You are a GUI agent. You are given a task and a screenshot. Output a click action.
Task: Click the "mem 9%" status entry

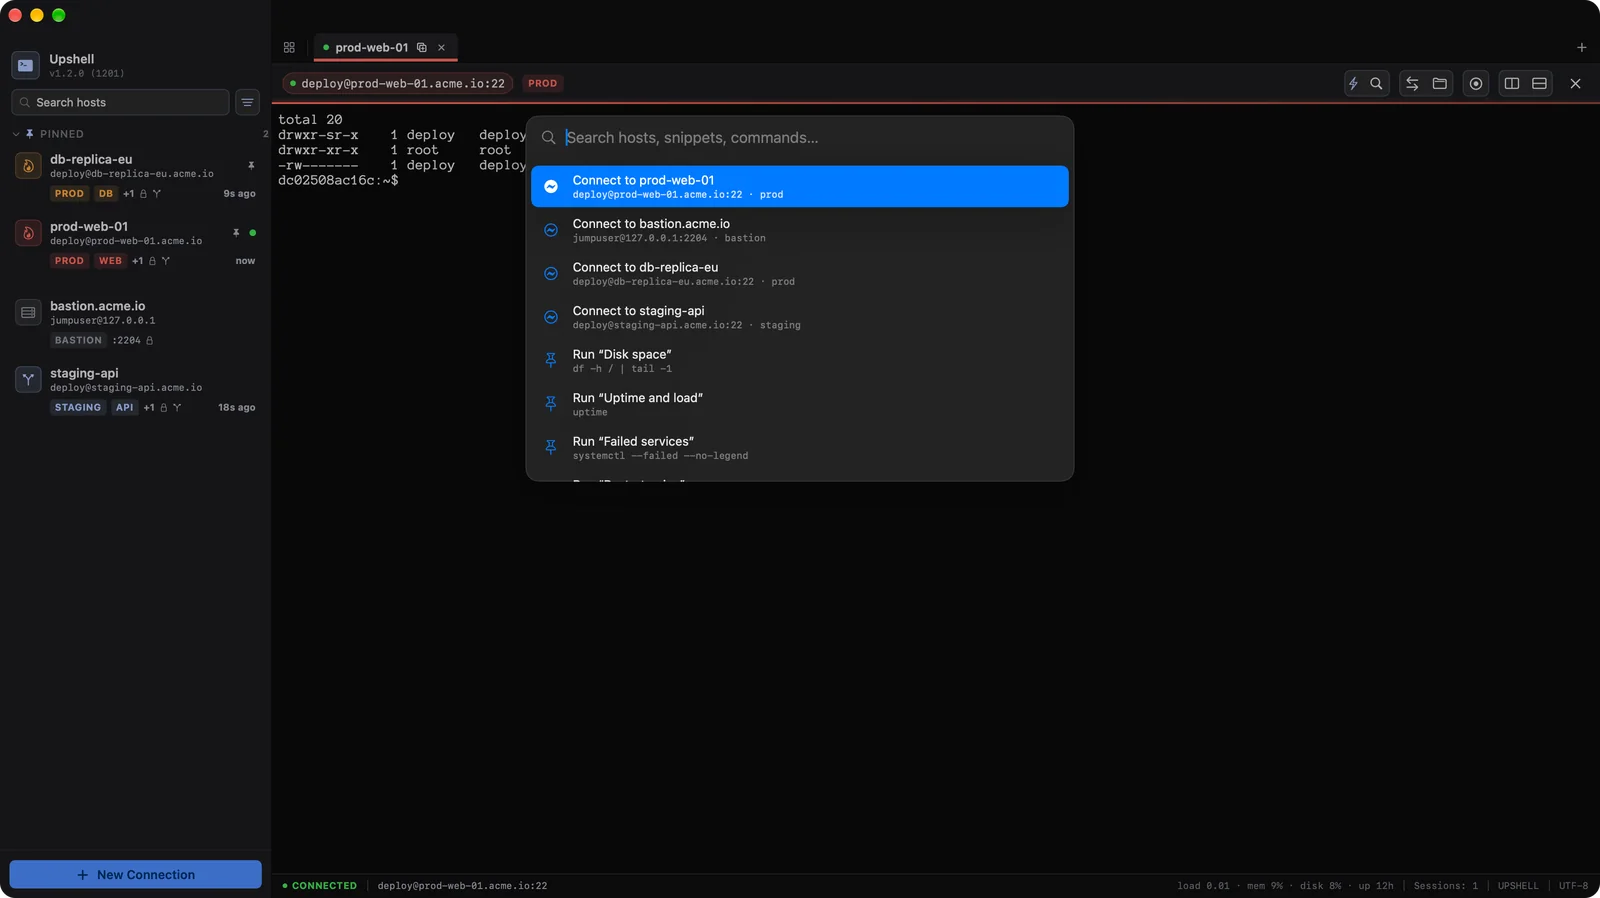point(1265,886)
